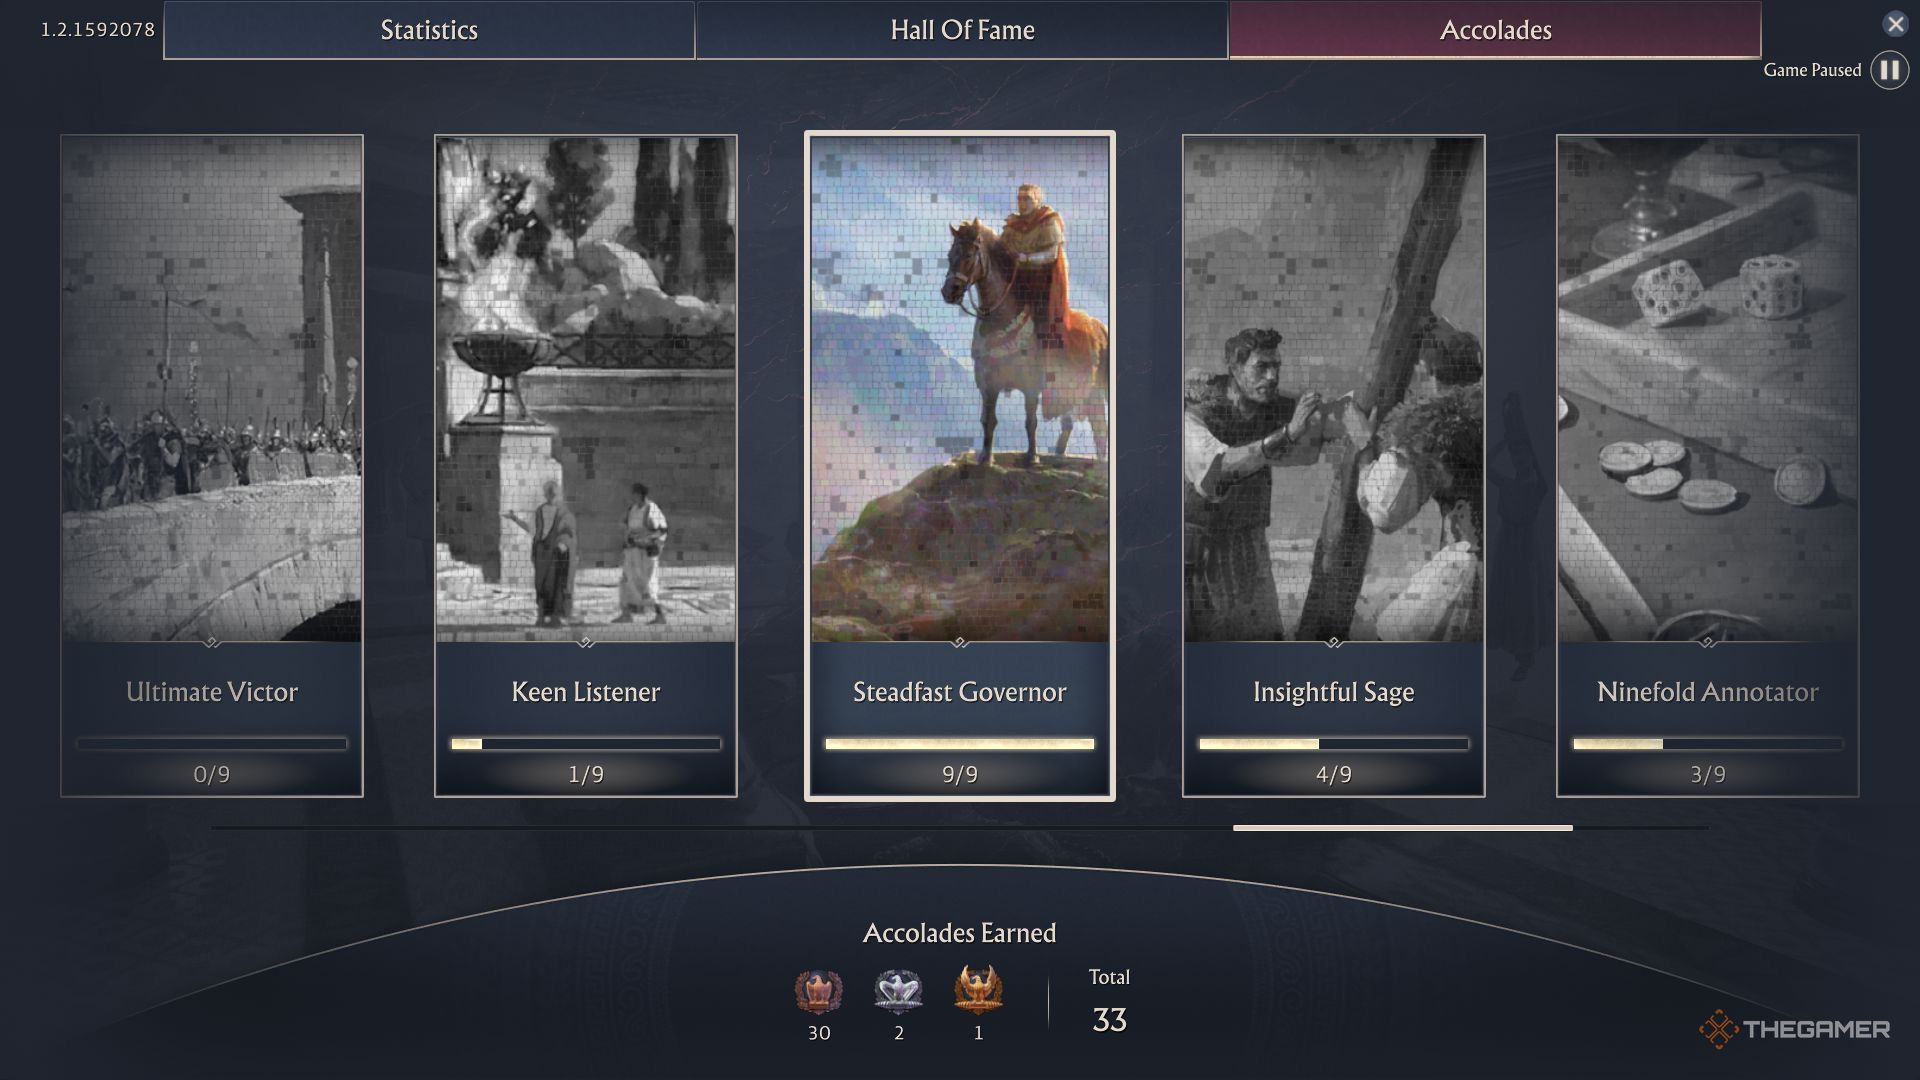
Task: Click the Insightful Sage 4/9 progress bar
Action: [x=1334, y=744]
